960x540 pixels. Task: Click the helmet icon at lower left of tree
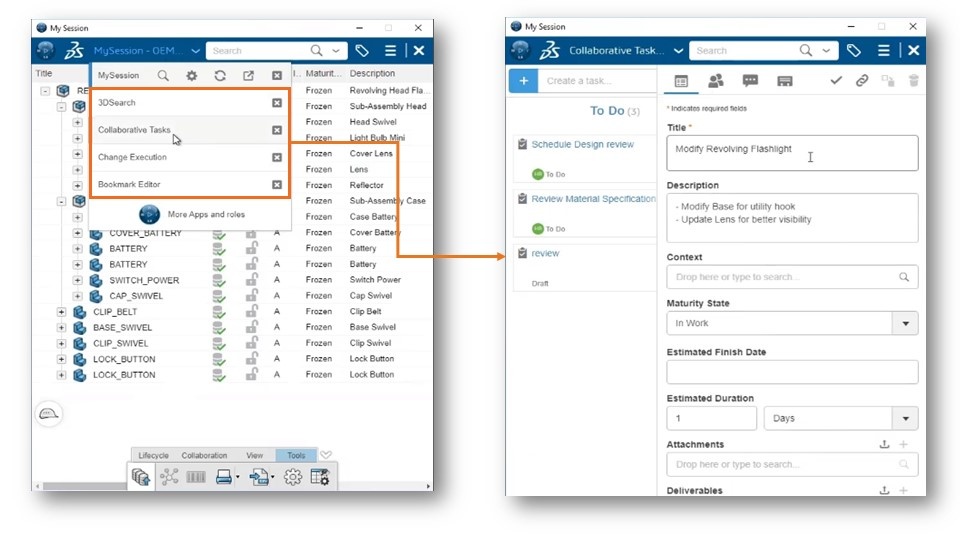click(48, 414)
